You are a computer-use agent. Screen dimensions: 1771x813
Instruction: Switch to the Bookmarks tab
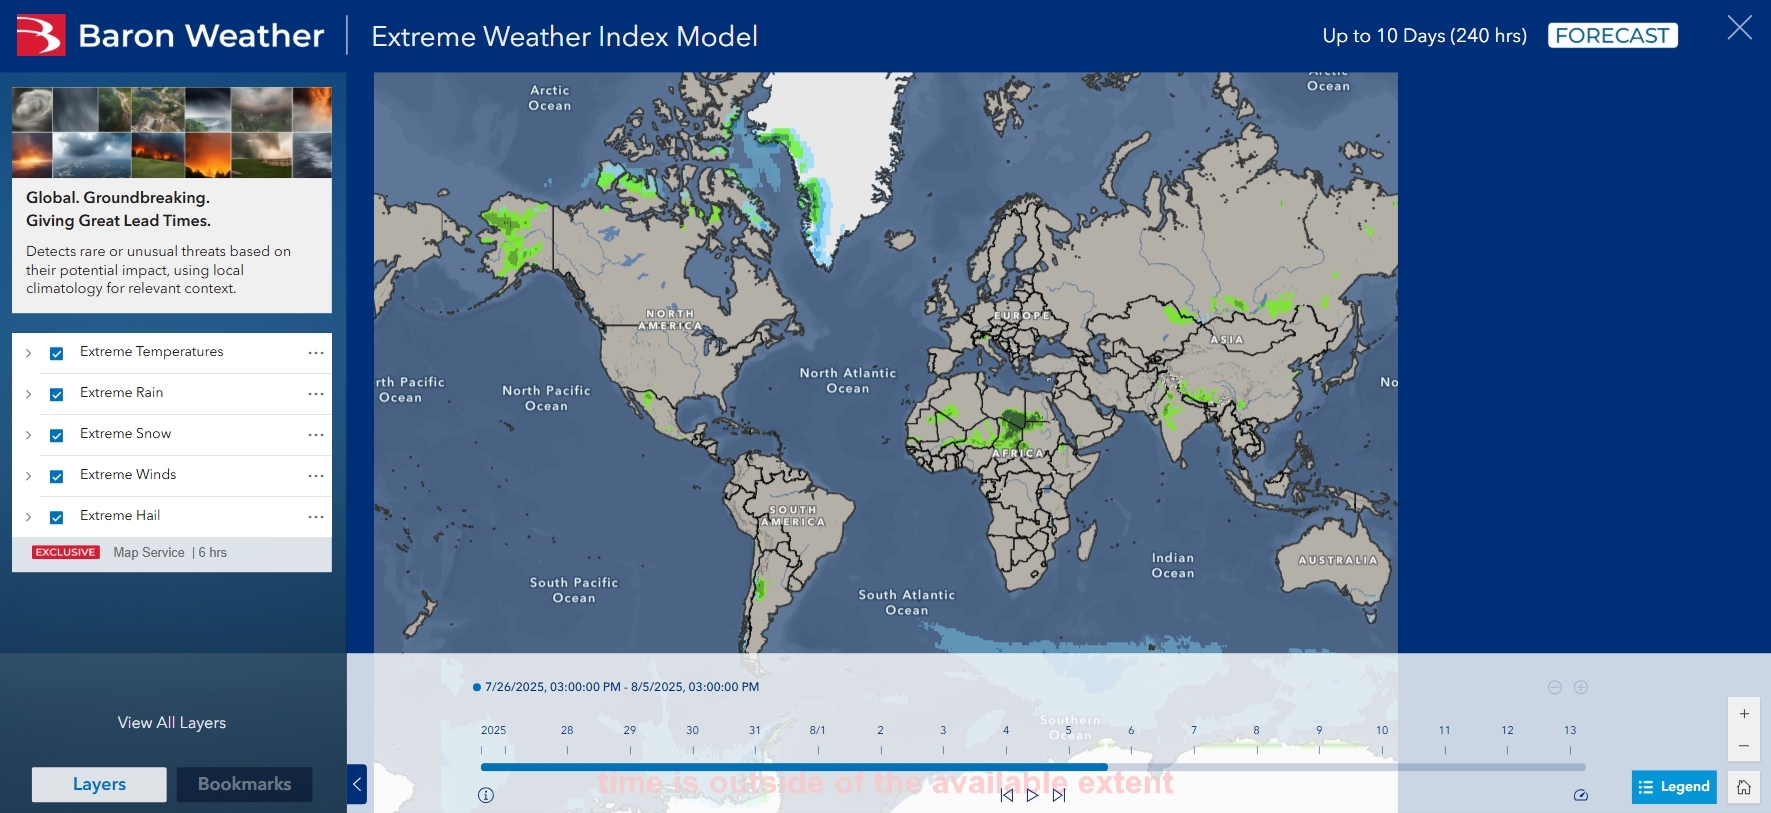point(244,784)
